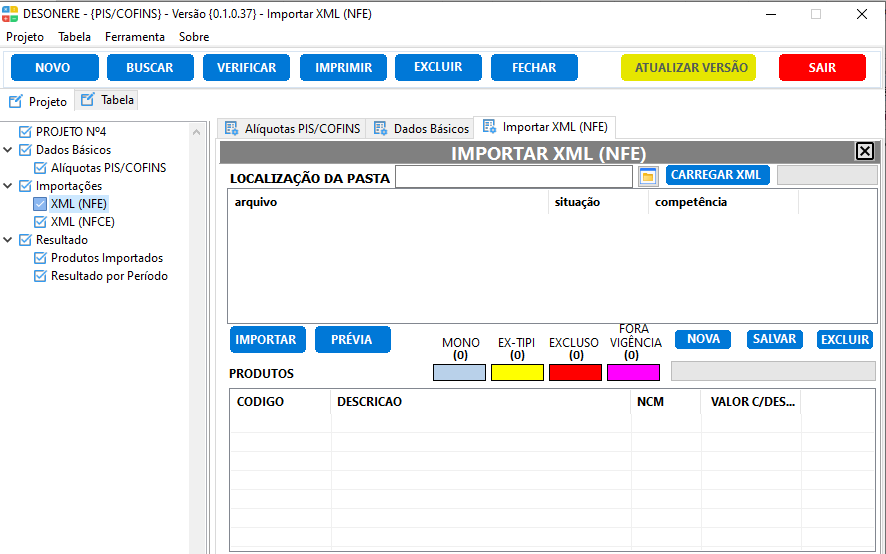Collapse the Dados Básicos tree node
The width and height of the screenshot is (886, 554).
(x=9, y=150)
